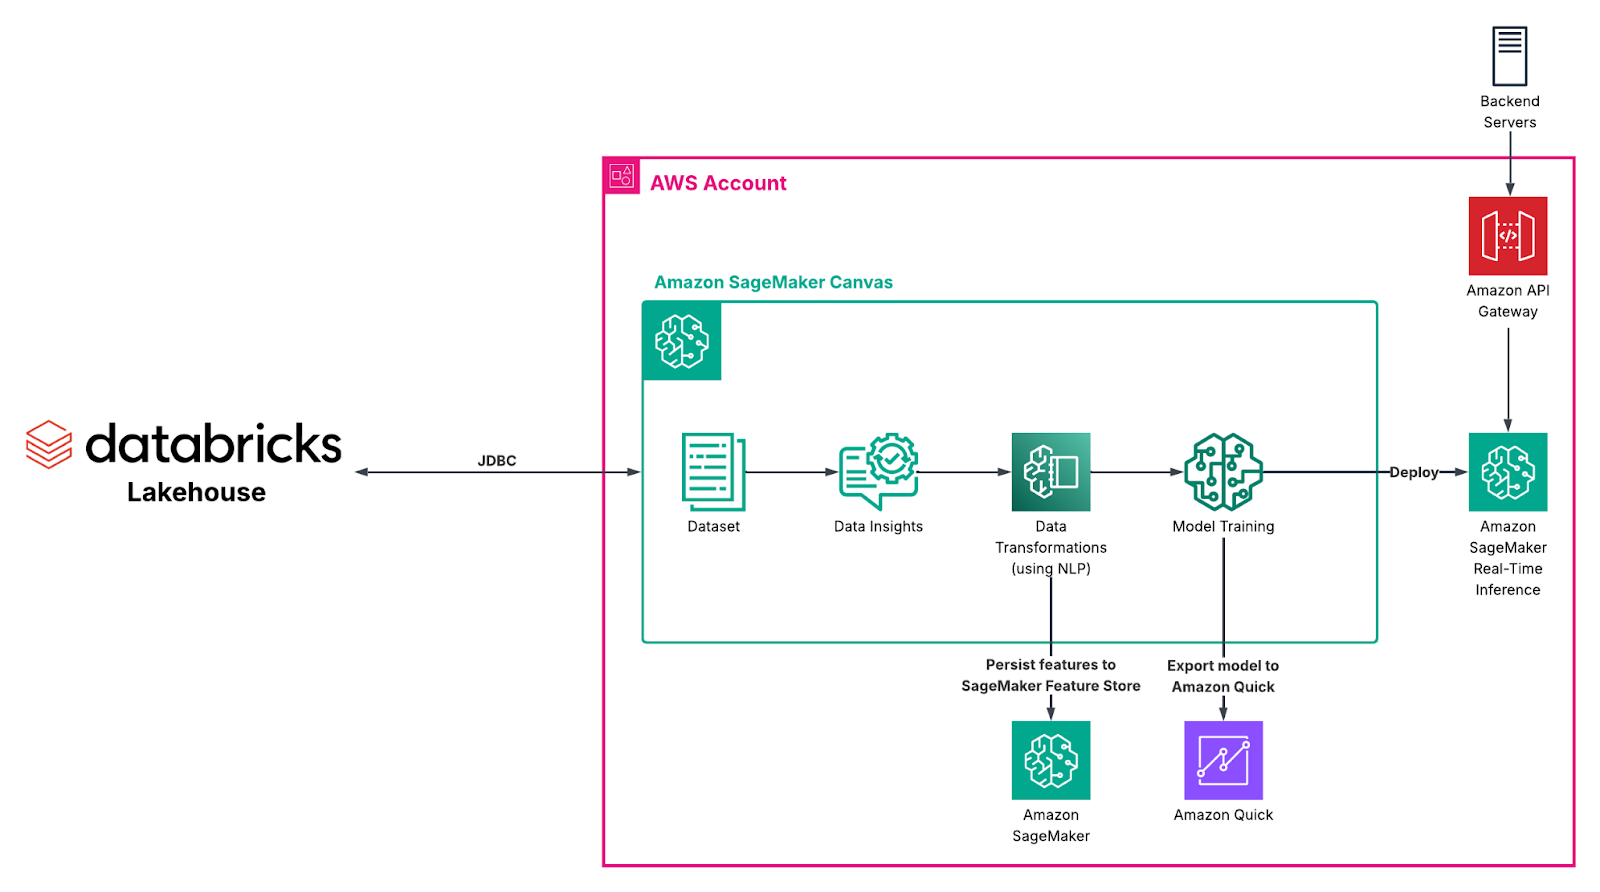Click the Data Transformations icon

[x=1051, y=472]
